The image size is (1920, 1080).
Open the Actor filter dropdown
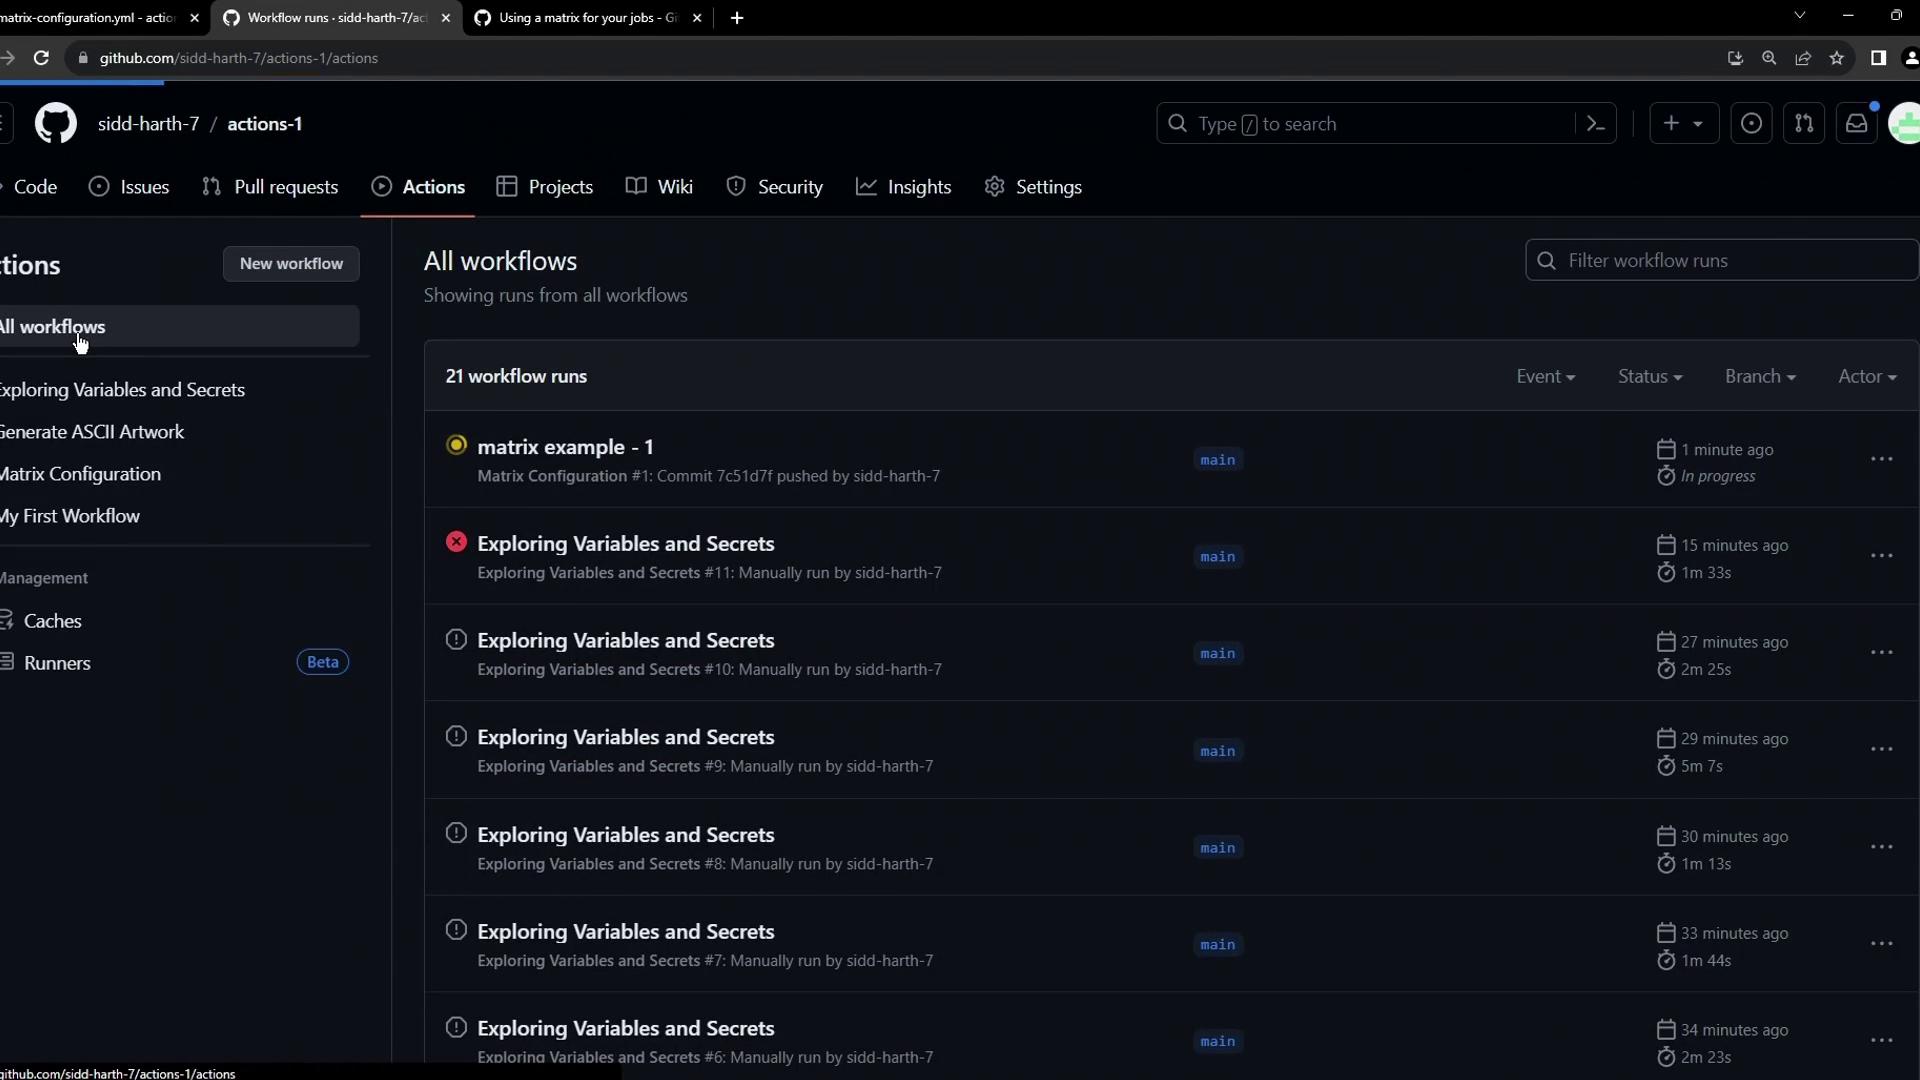click(1866, 377)
